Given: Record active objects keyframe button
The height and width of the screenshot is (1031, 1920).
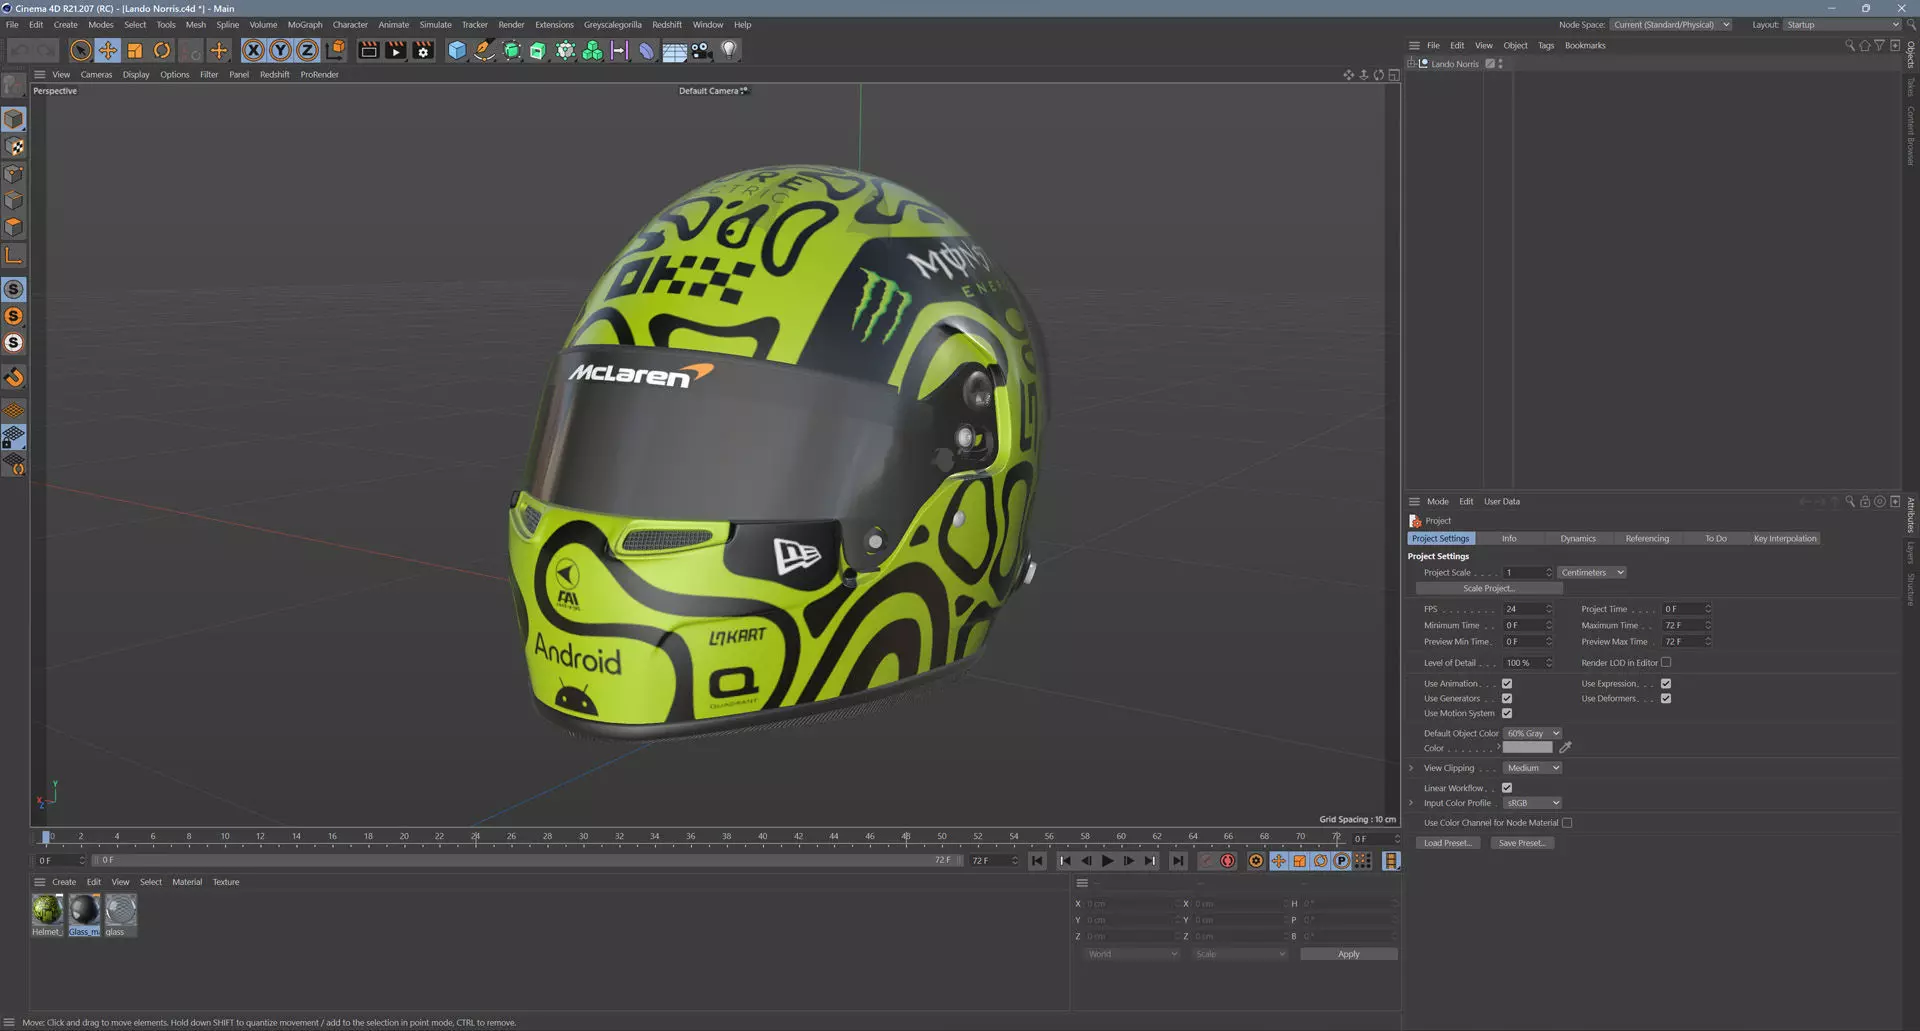Looking at the screenshot, I should 1228,861.
